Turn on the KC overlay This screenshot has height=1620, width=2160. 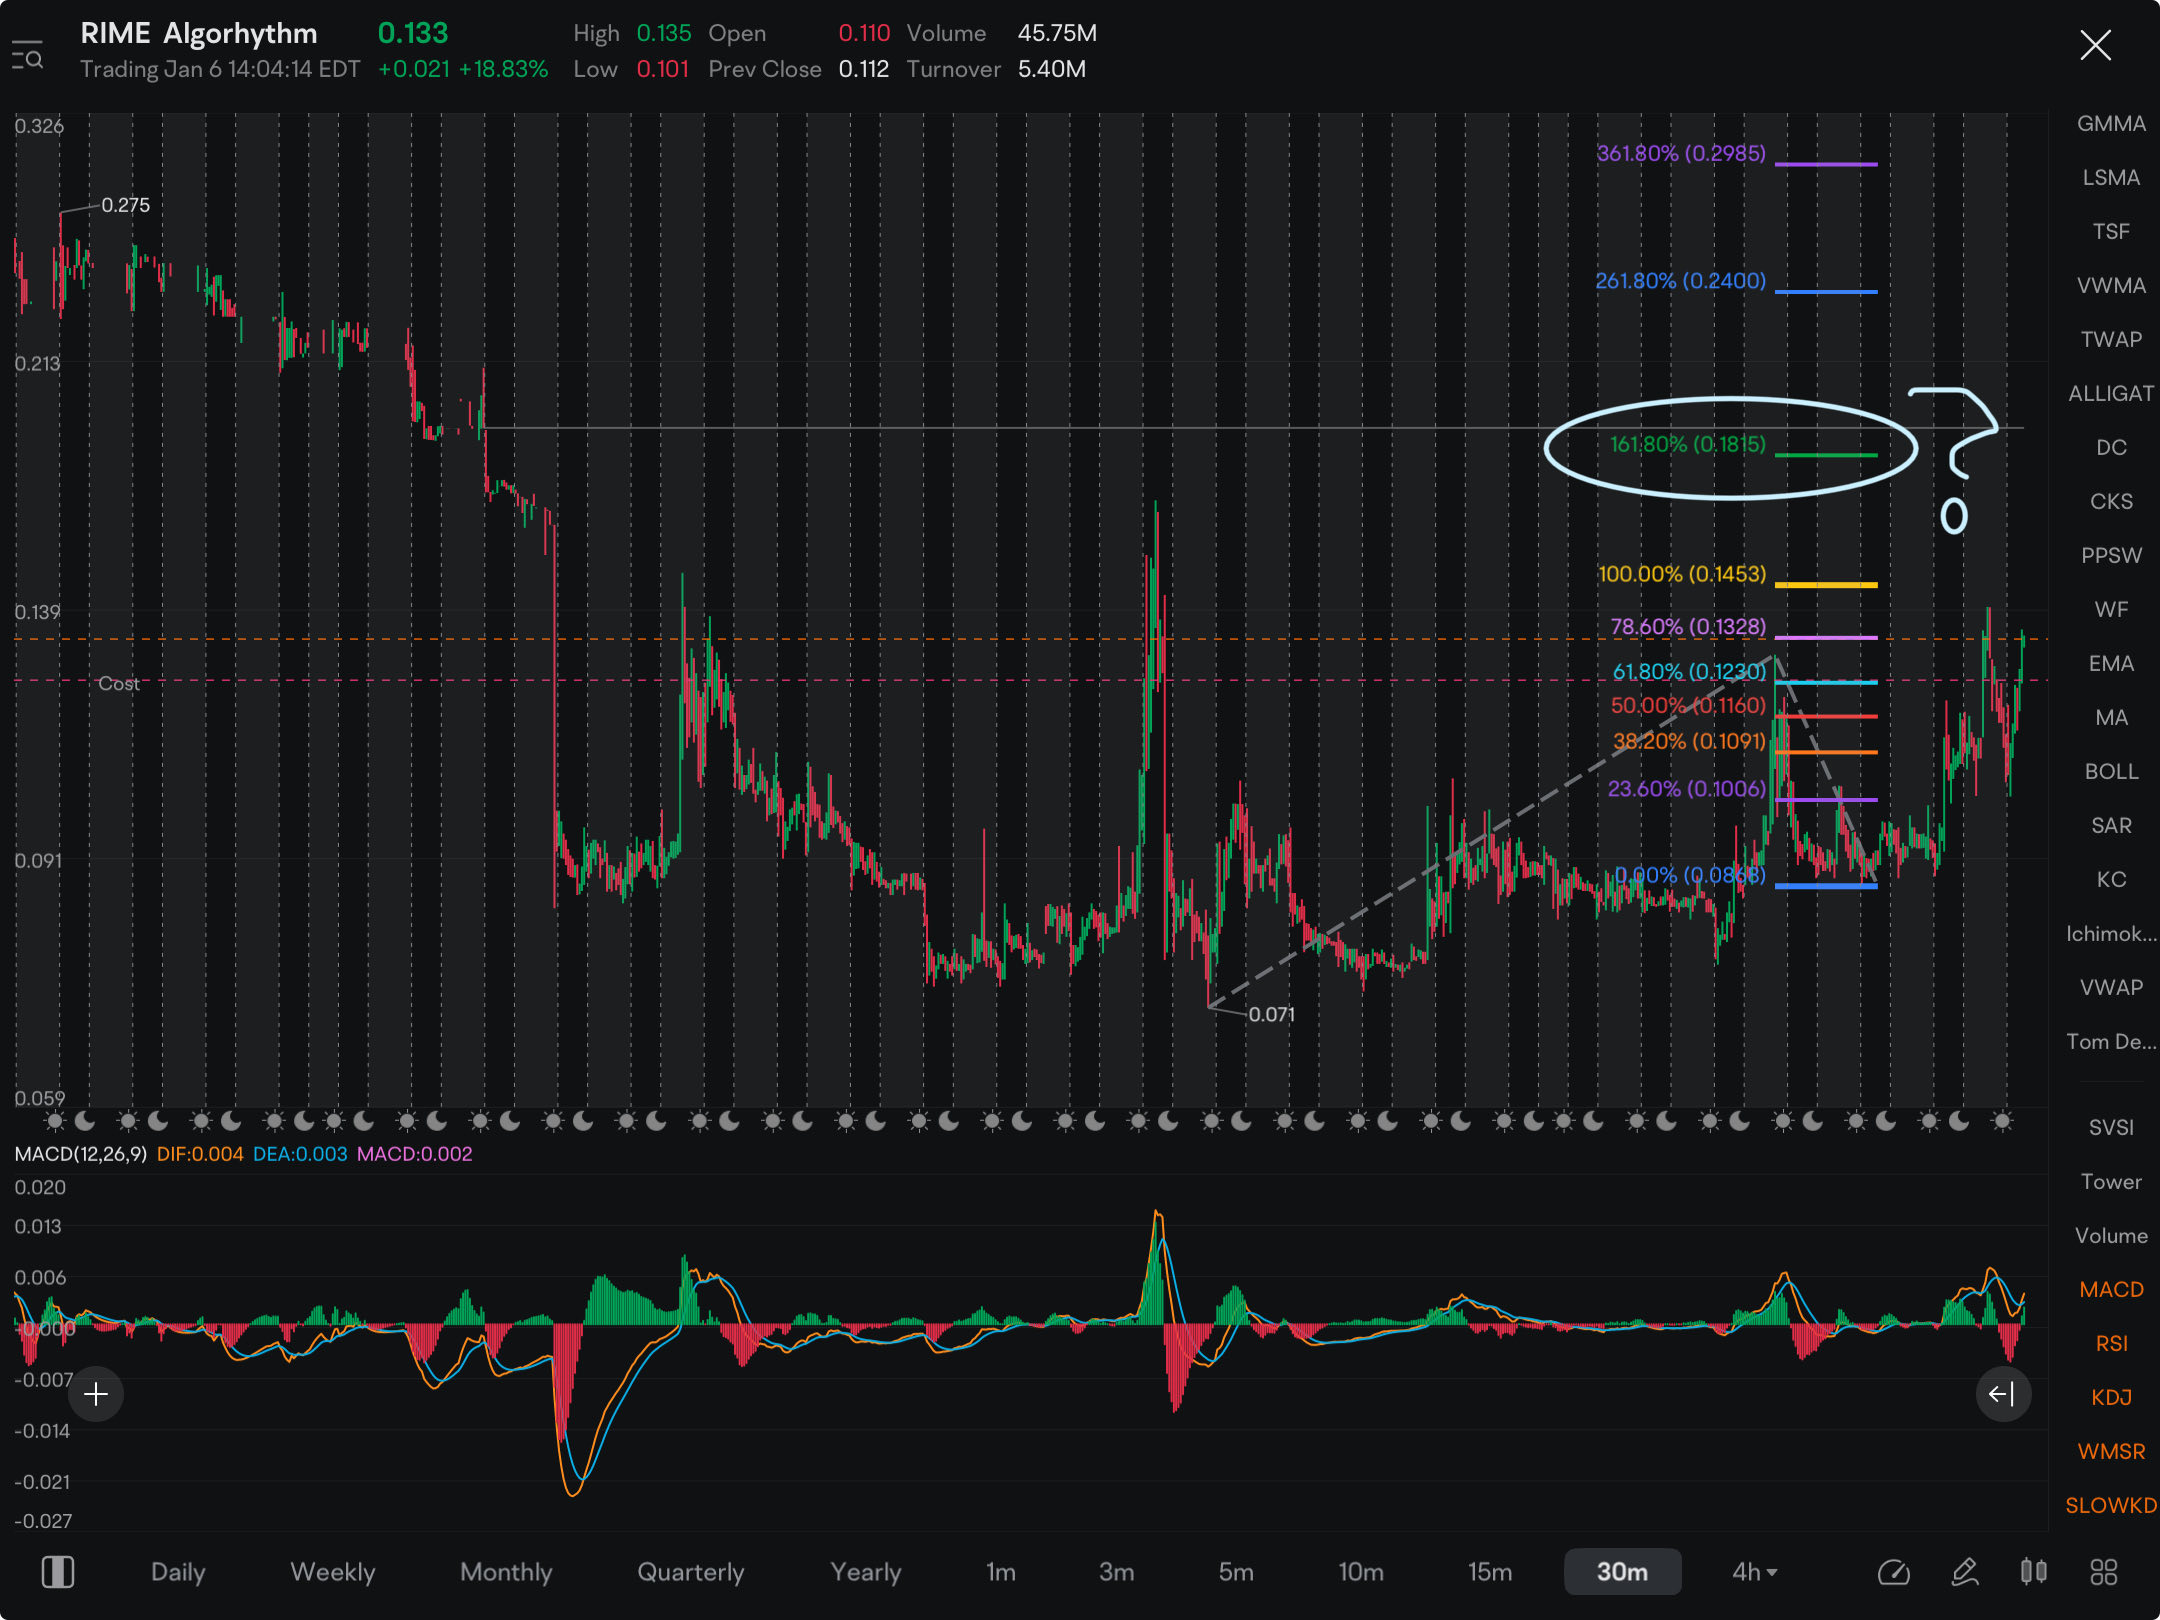[x=2111, y=879]
